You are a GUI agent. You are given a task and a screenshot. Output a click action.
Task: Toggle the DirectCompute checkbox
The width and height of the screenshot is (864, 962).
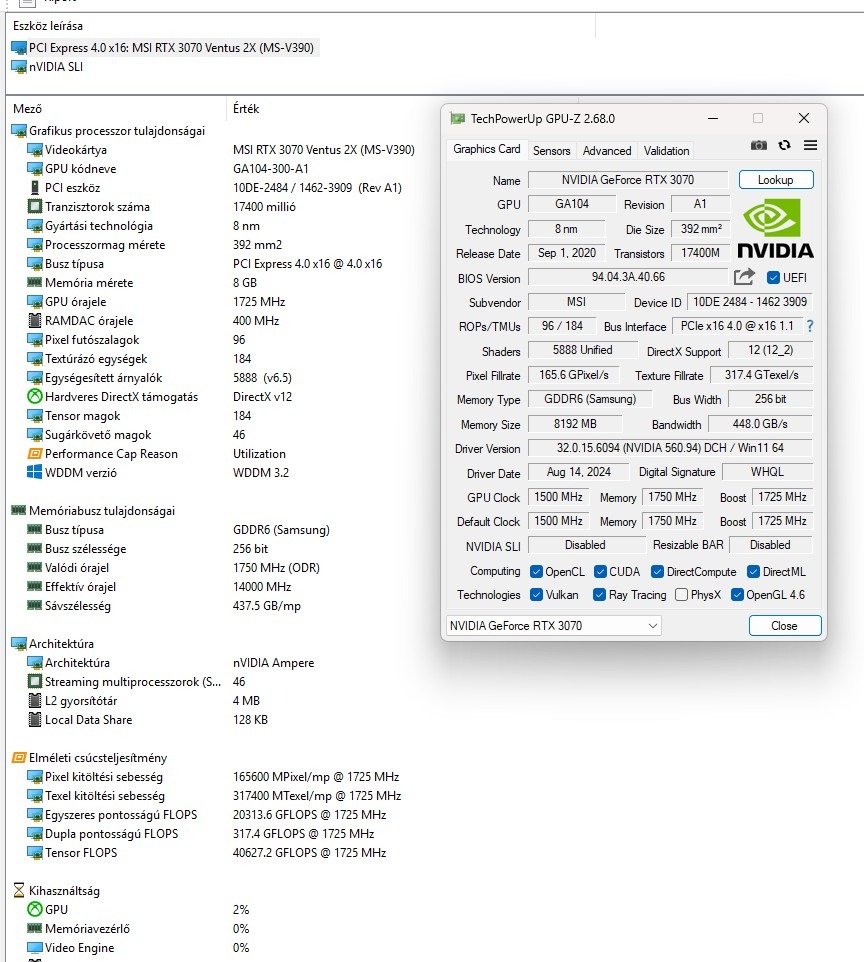(657, 572)
